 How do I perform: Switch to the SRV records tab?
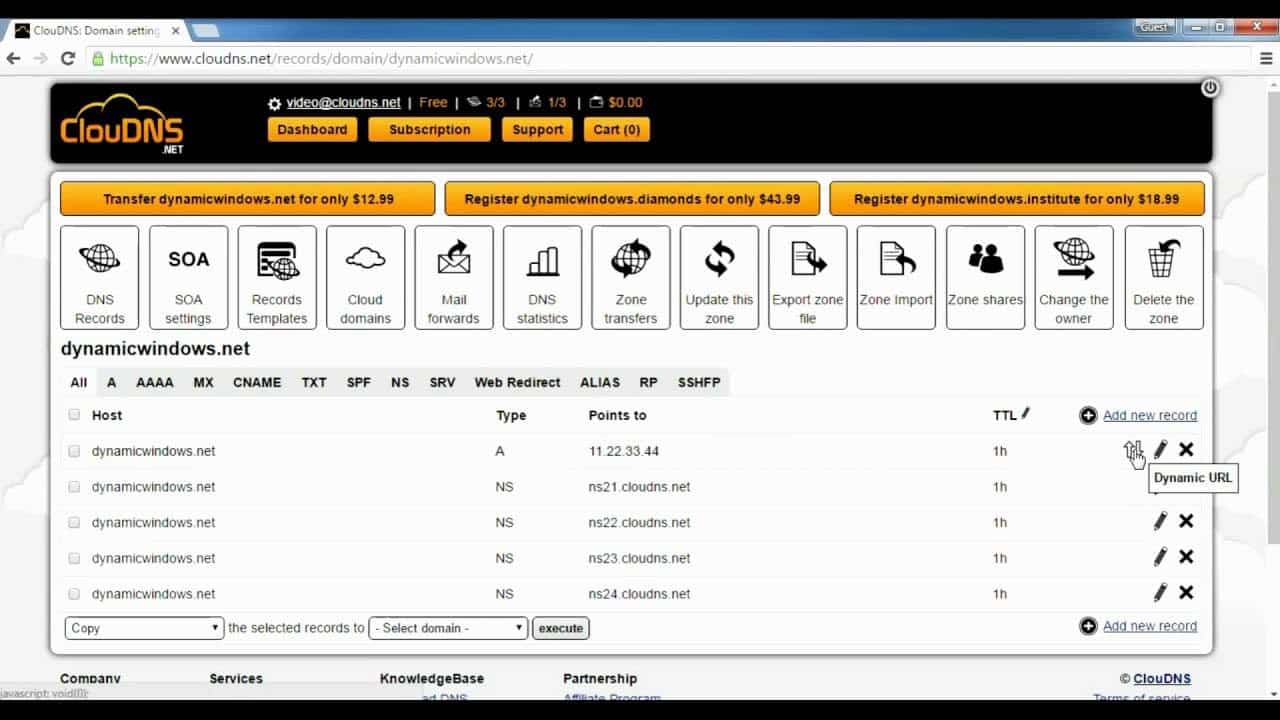pyautogui.click(x=442, y=382)
